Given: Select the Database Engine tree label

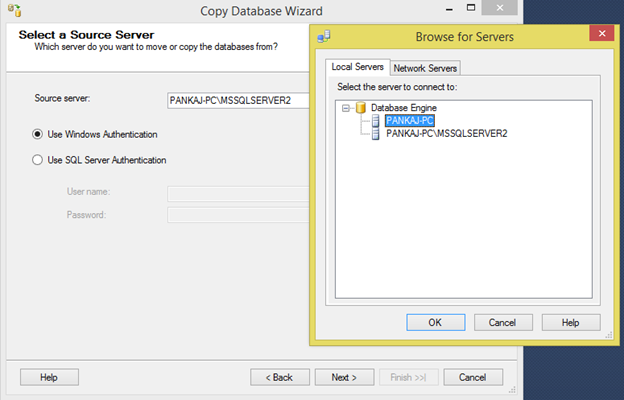Looking at the screenshot, I should (404, 108).
